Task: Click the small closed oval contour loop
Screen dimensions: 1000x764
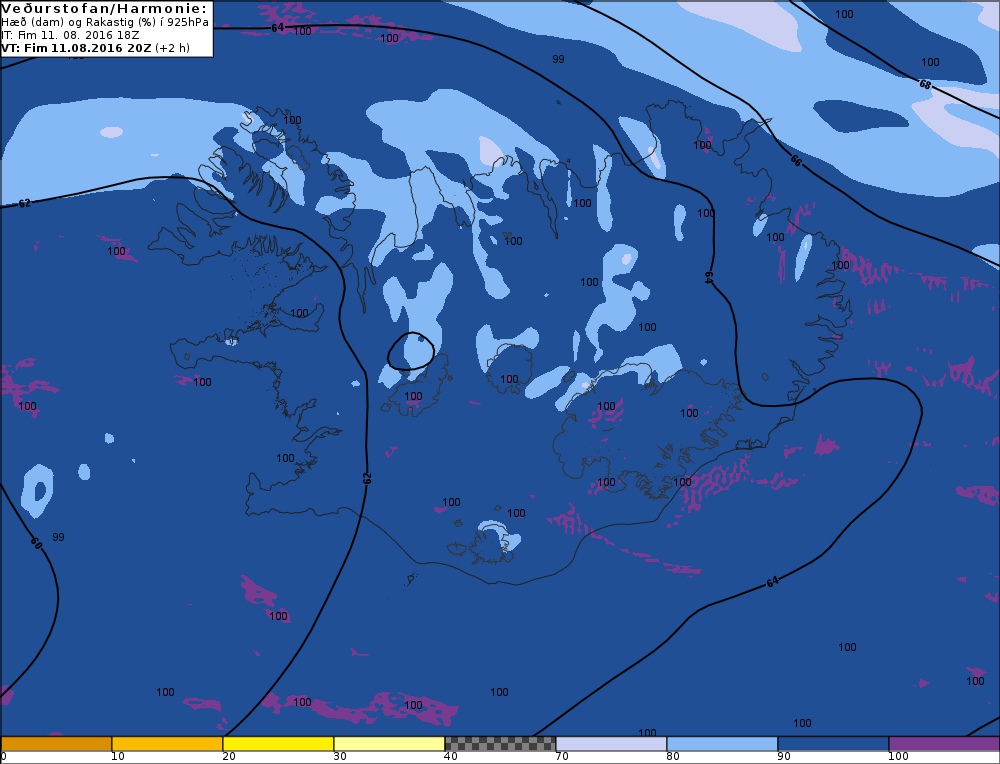Action: 411,351
